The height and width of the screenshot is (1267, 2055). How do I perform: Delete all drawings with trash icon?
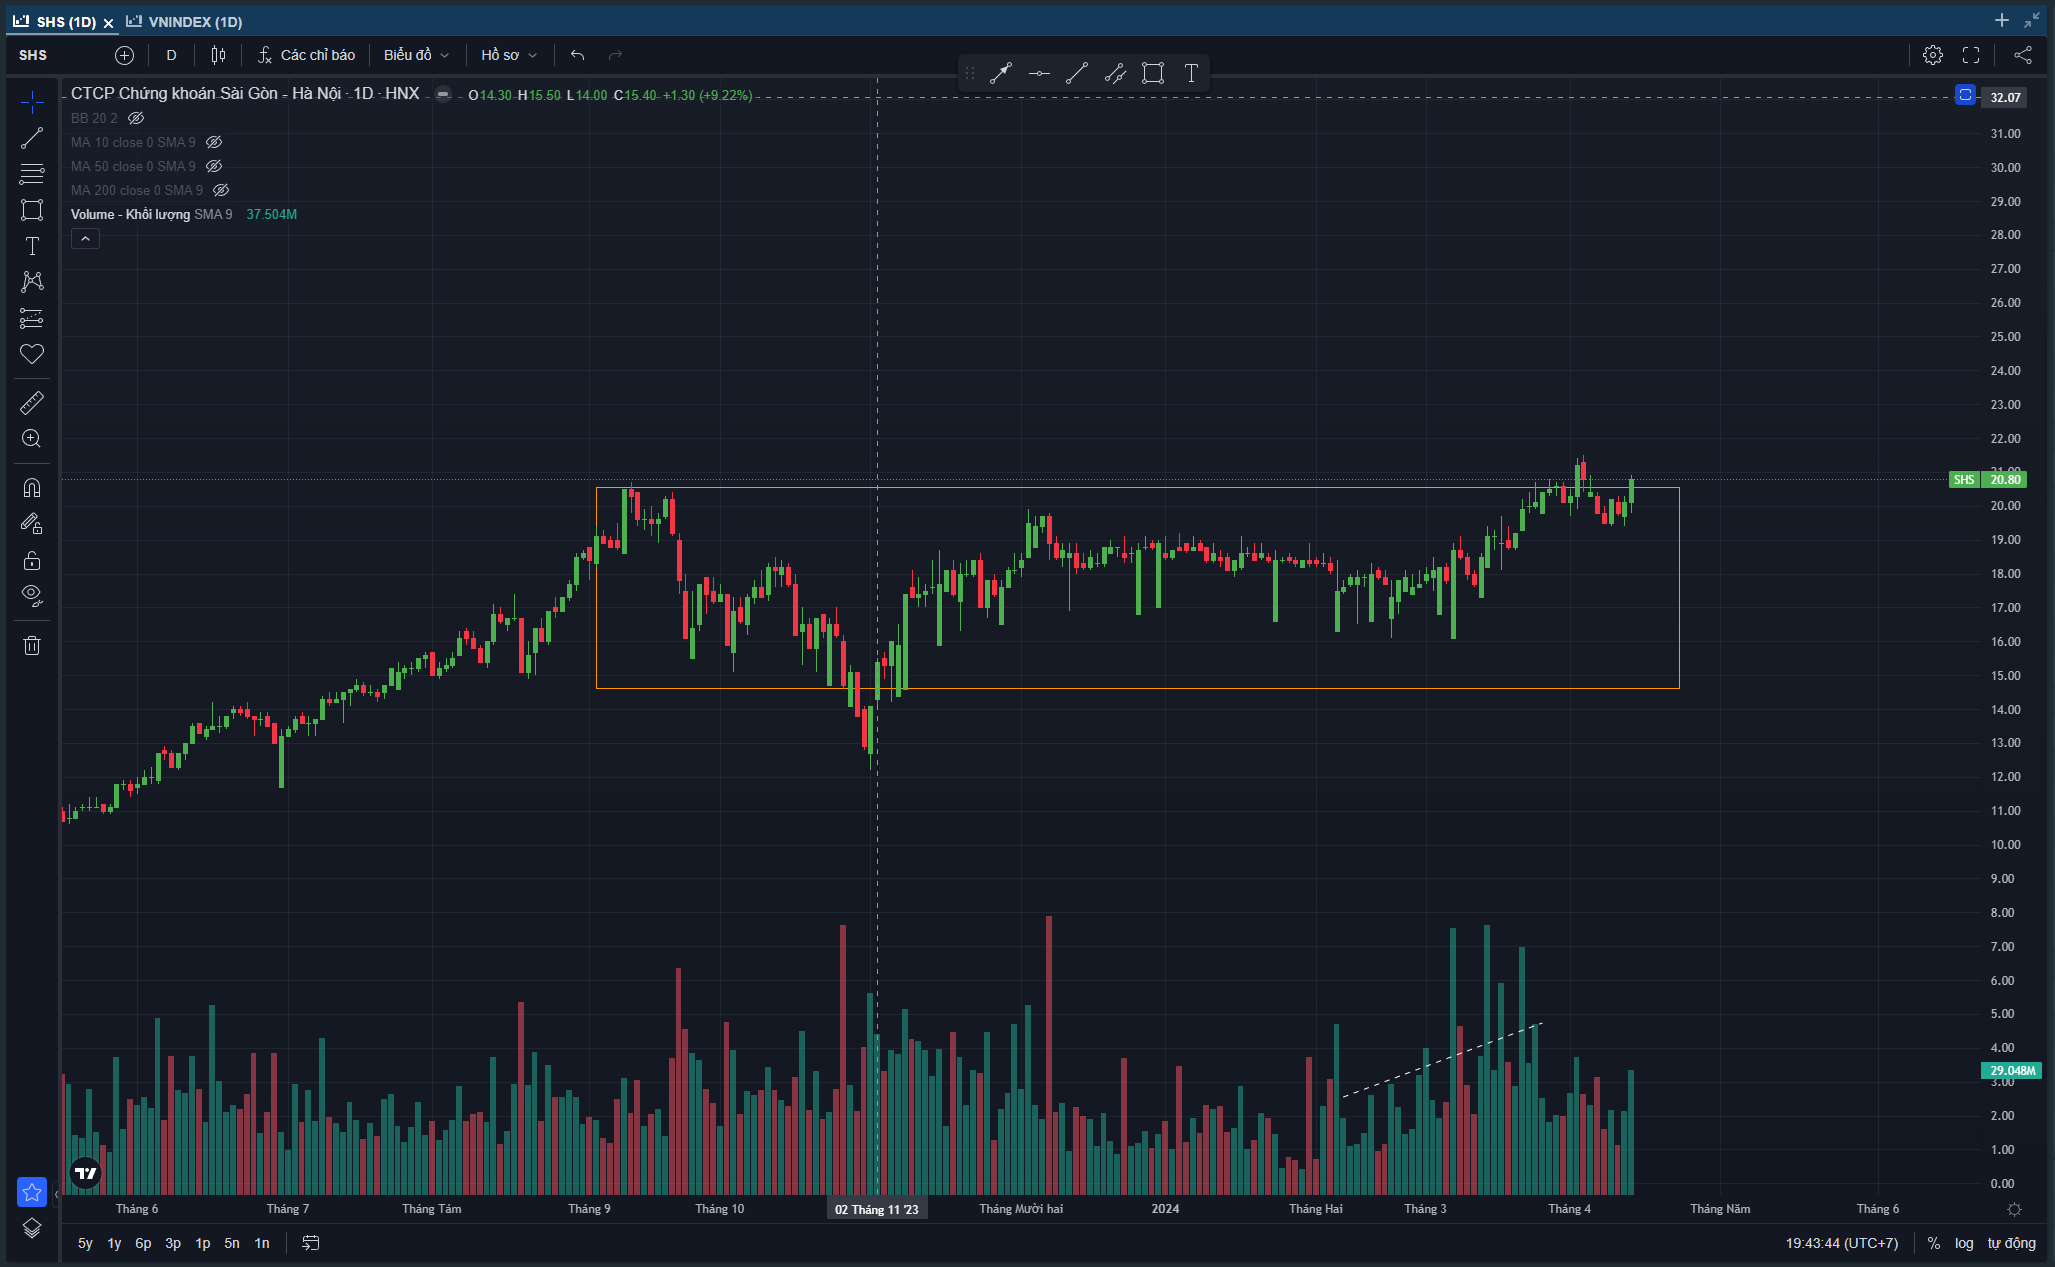32,645
